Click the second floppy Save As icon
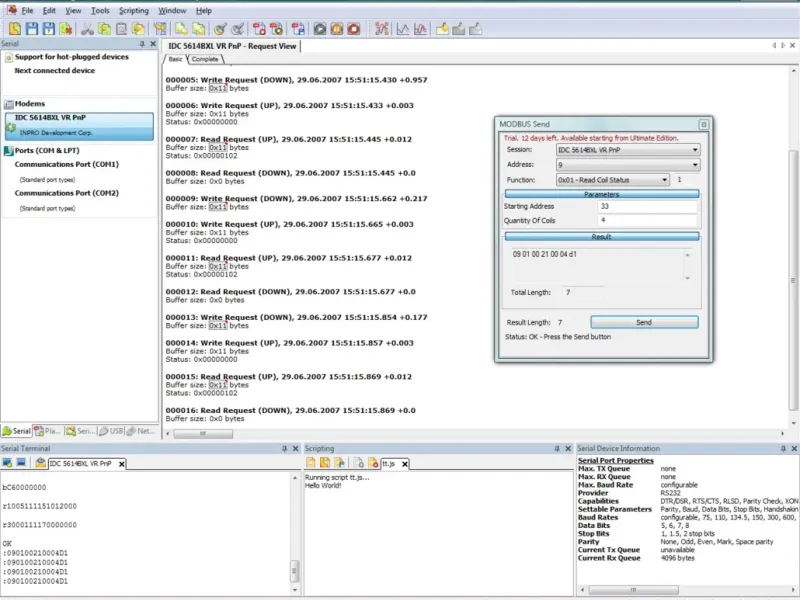Viewport: 800px width, 600px height. [48, 29]
